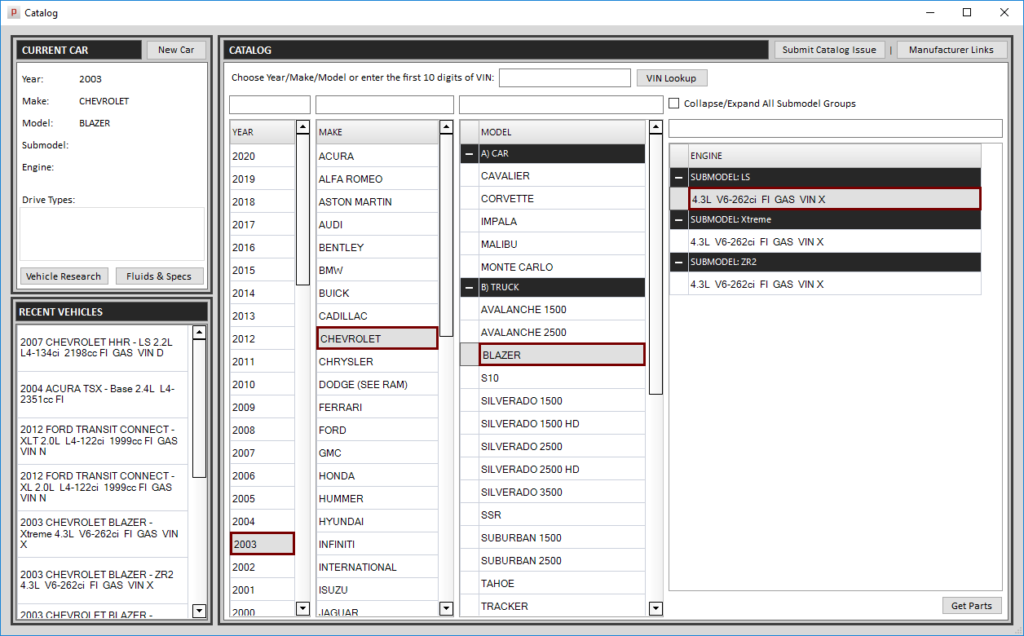This screenshot has height=636, width=1024.
Task: Click the MODEL list scroll-up arrow
Action: click(656, 127)
